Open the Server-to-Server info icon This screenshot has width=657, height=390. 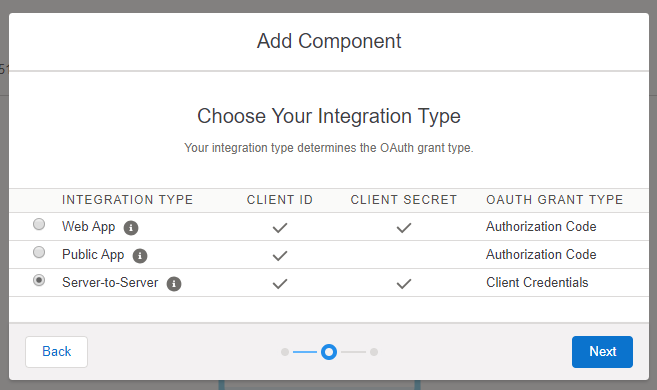[174, 284]
